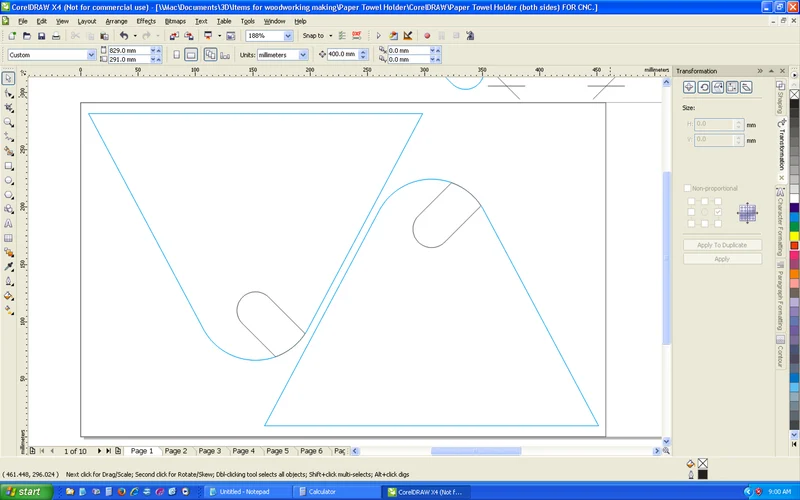This screenshot has height=500, width=800.
Task: Select the Interactive Fill tool
Action: (9, 310)
